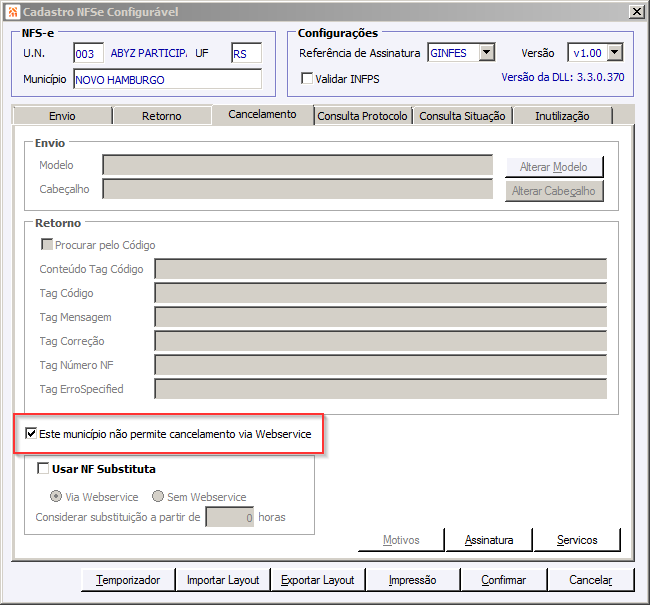Open the Assinatura button
The height and width of the screenshot is (605, 650).
coord(489,540)
